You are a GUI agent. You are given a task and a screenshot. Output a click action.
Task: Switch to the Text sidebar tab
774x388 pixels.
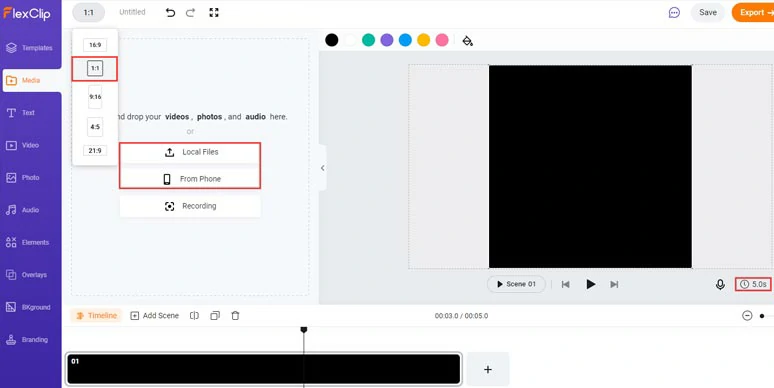click(x=31, y=113)
